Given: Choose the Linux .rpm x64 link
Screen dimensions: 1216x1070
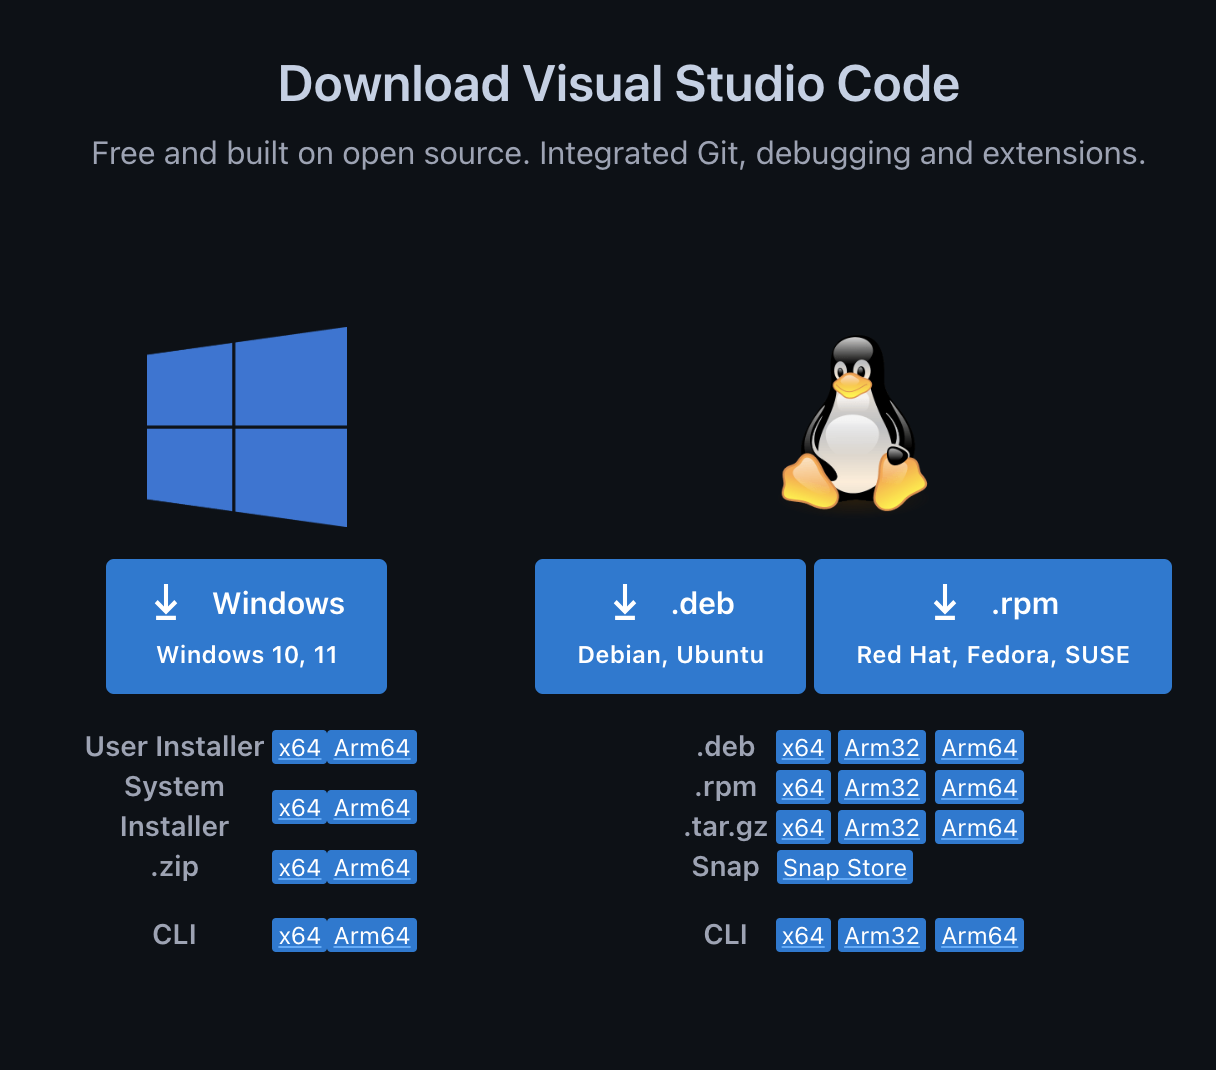Looking at the screenshot, I should click(803, 788).
